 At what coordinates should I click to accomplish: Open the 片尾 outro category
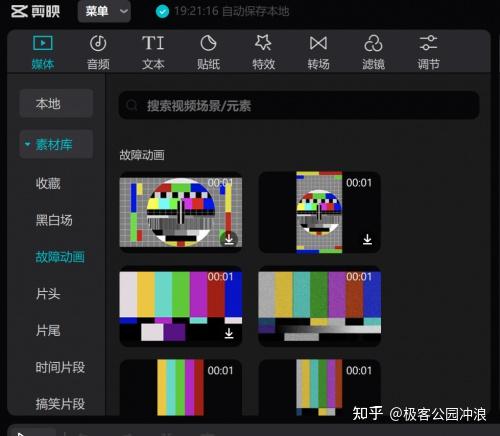[x=48, y=331]
